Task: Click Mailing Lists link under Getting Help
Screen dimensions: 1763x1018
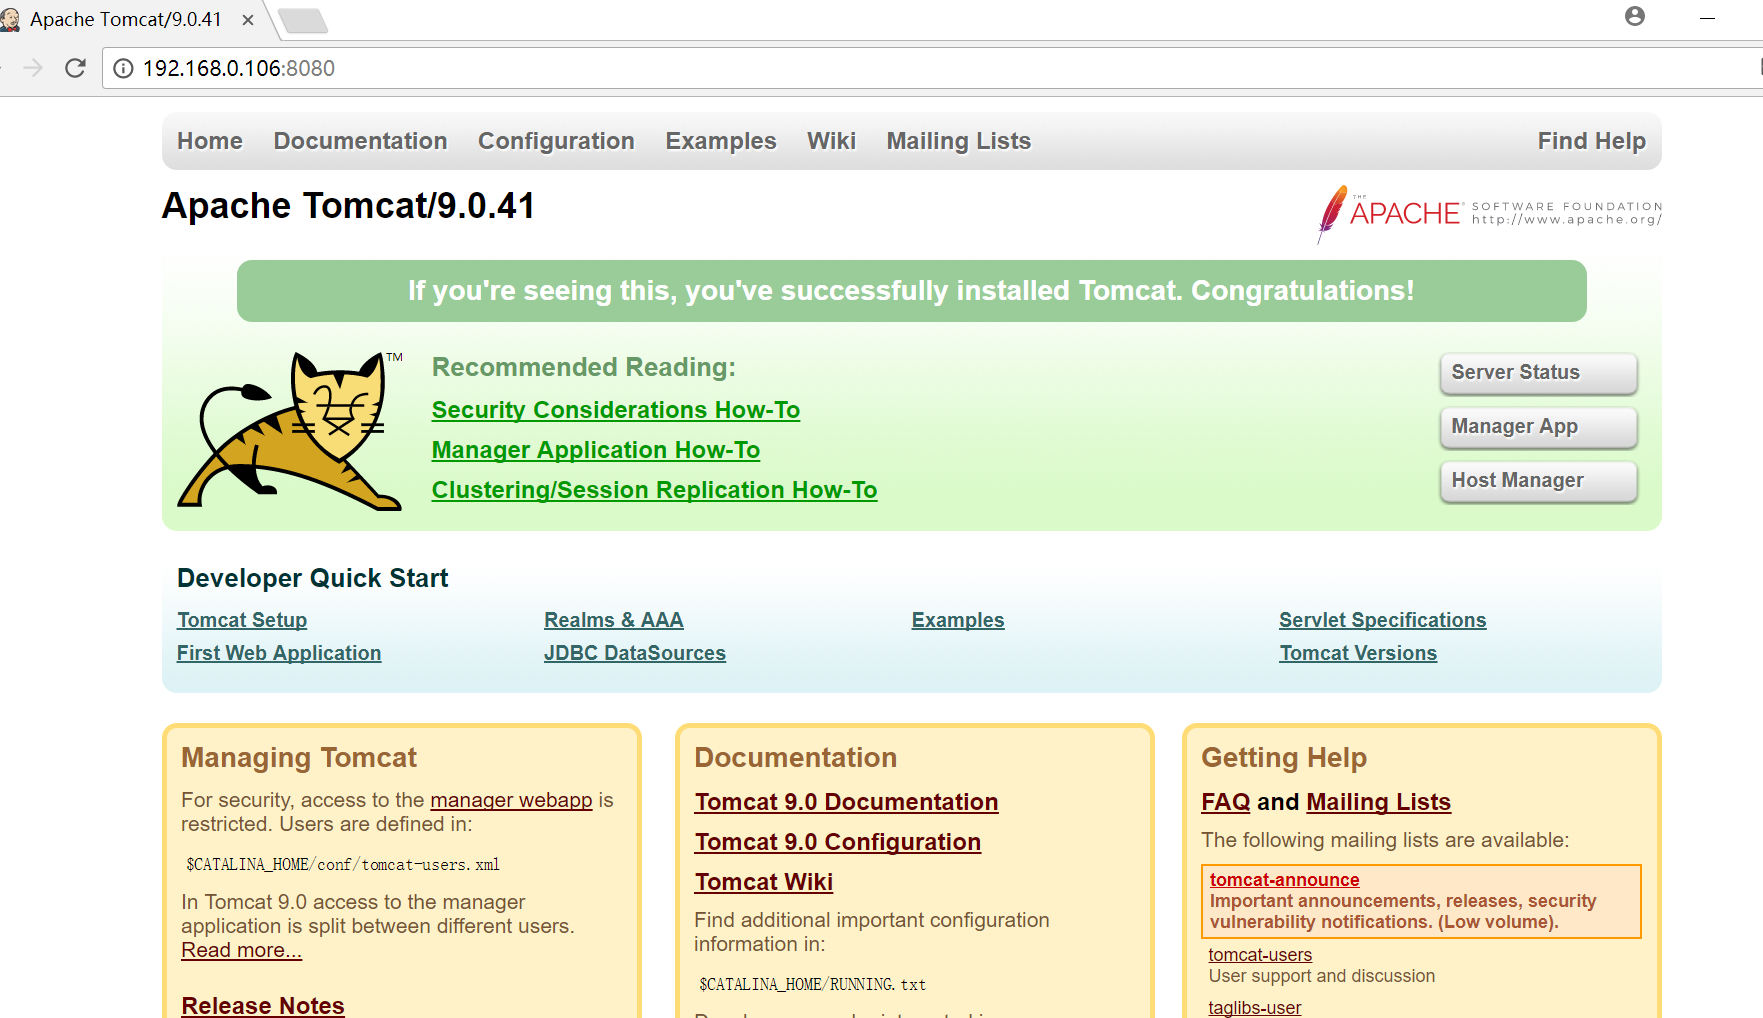Action: (1378, 802)
